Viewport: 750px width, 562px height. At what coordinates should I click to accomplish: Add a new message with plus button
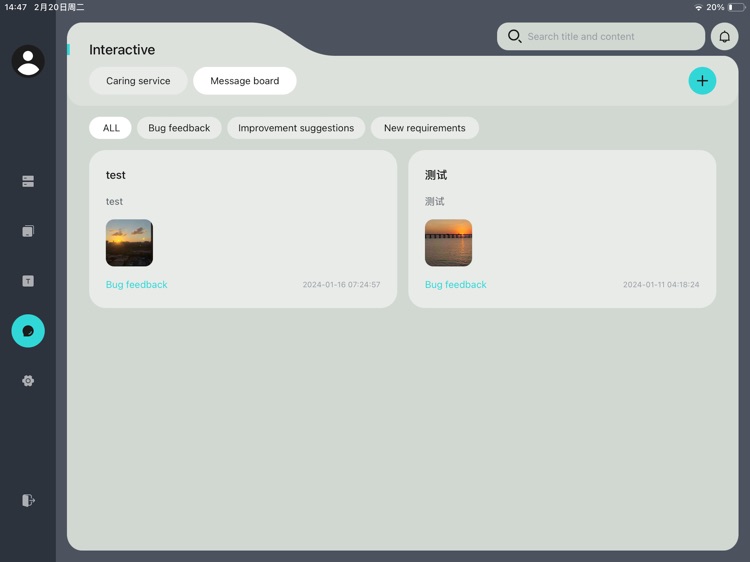coord(702,81)
